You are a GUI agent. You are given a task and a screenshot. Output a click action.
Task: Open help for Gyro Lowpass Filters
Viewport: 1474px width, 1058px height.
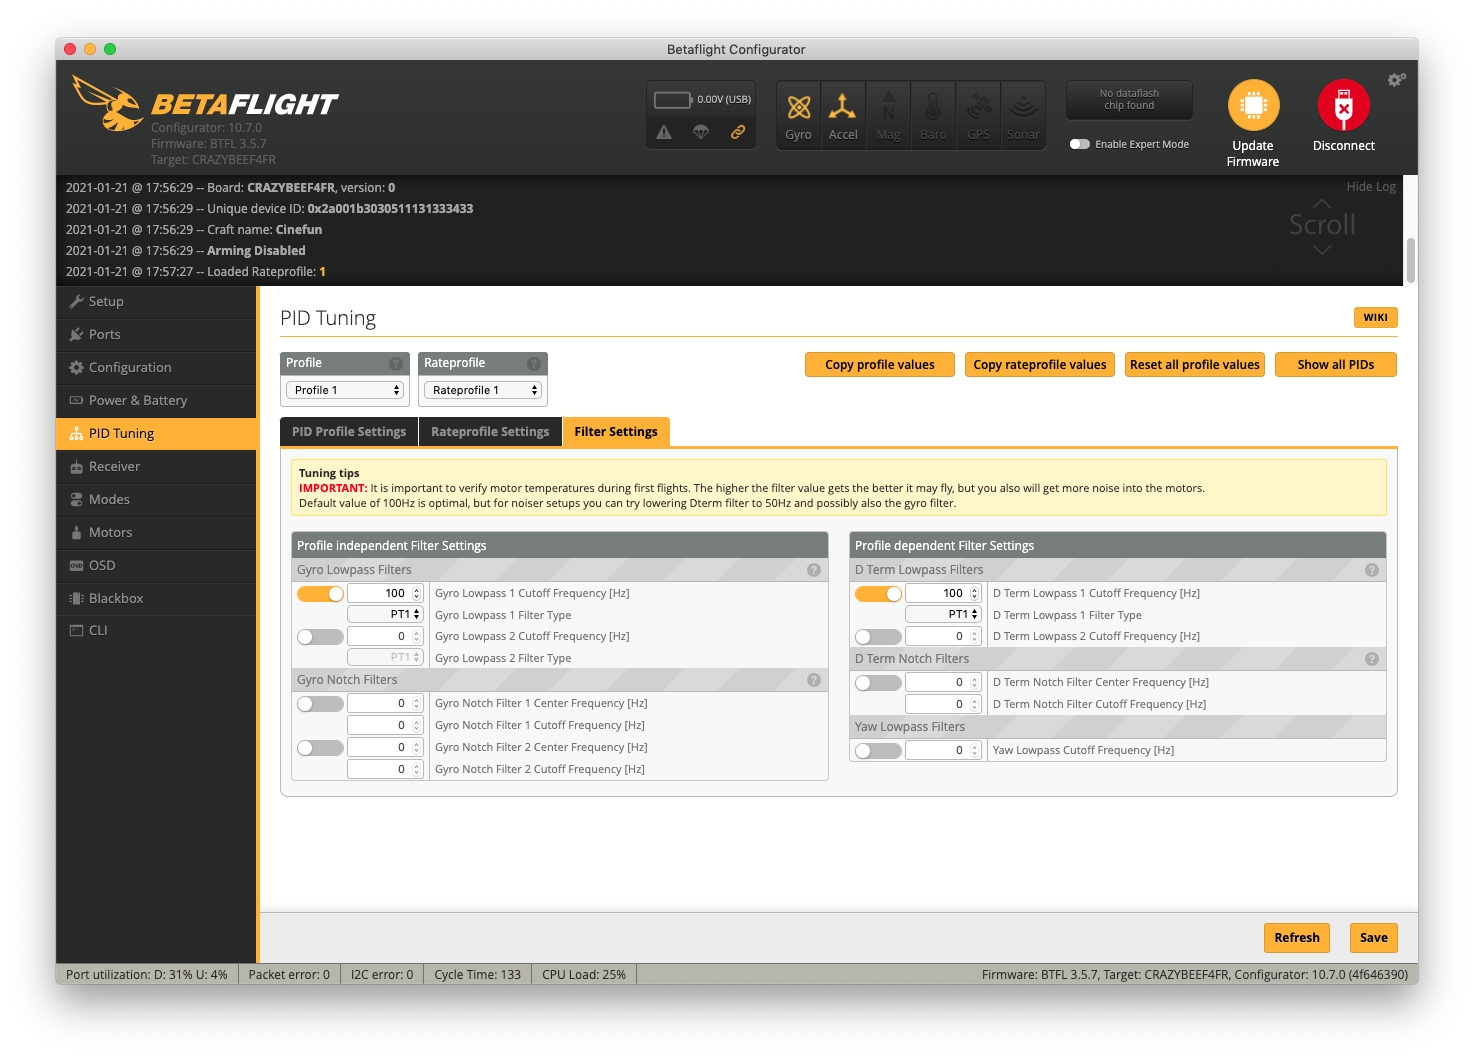point(814,570)
